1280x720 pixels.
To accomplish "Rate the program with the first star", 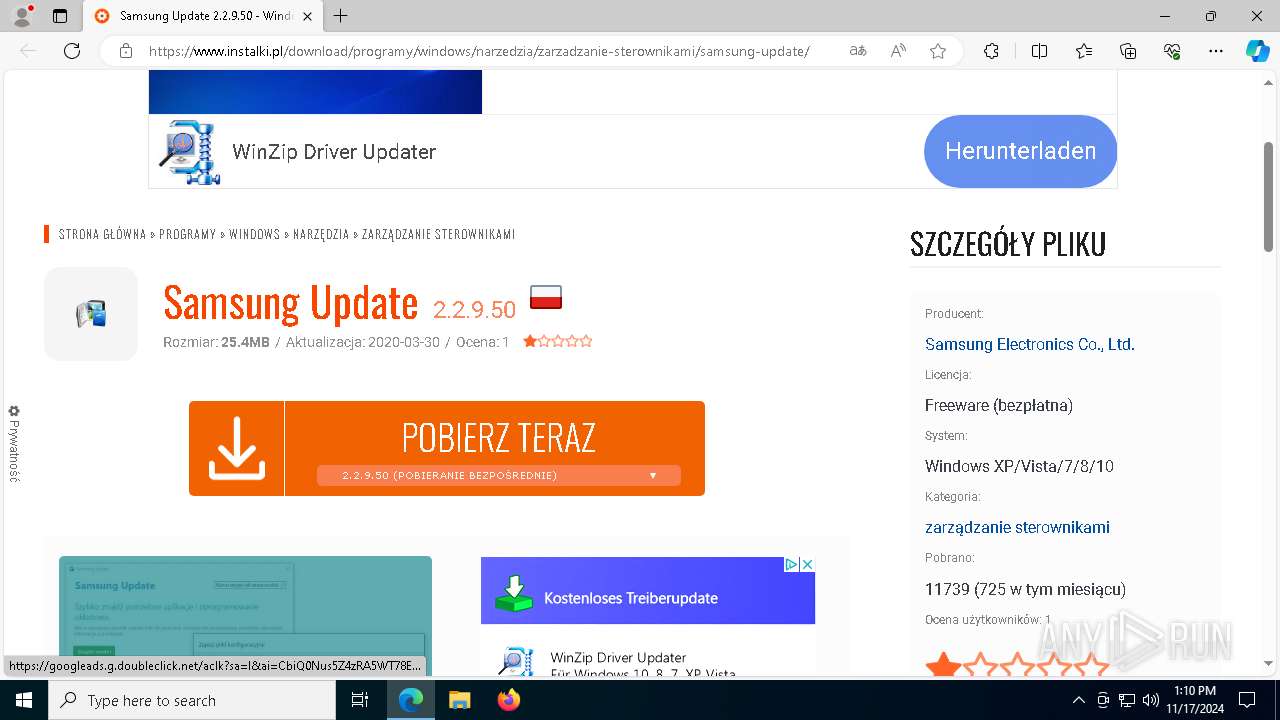I will coord(529,341).
